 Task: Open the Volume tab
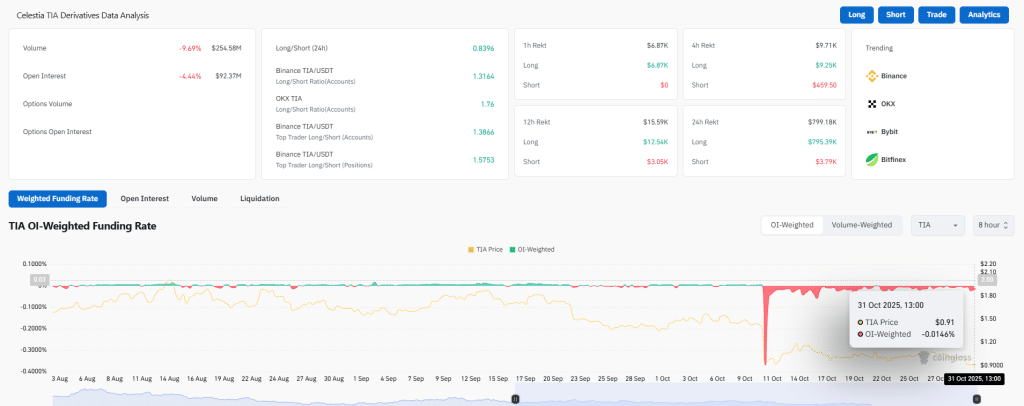tap(204, 199)
